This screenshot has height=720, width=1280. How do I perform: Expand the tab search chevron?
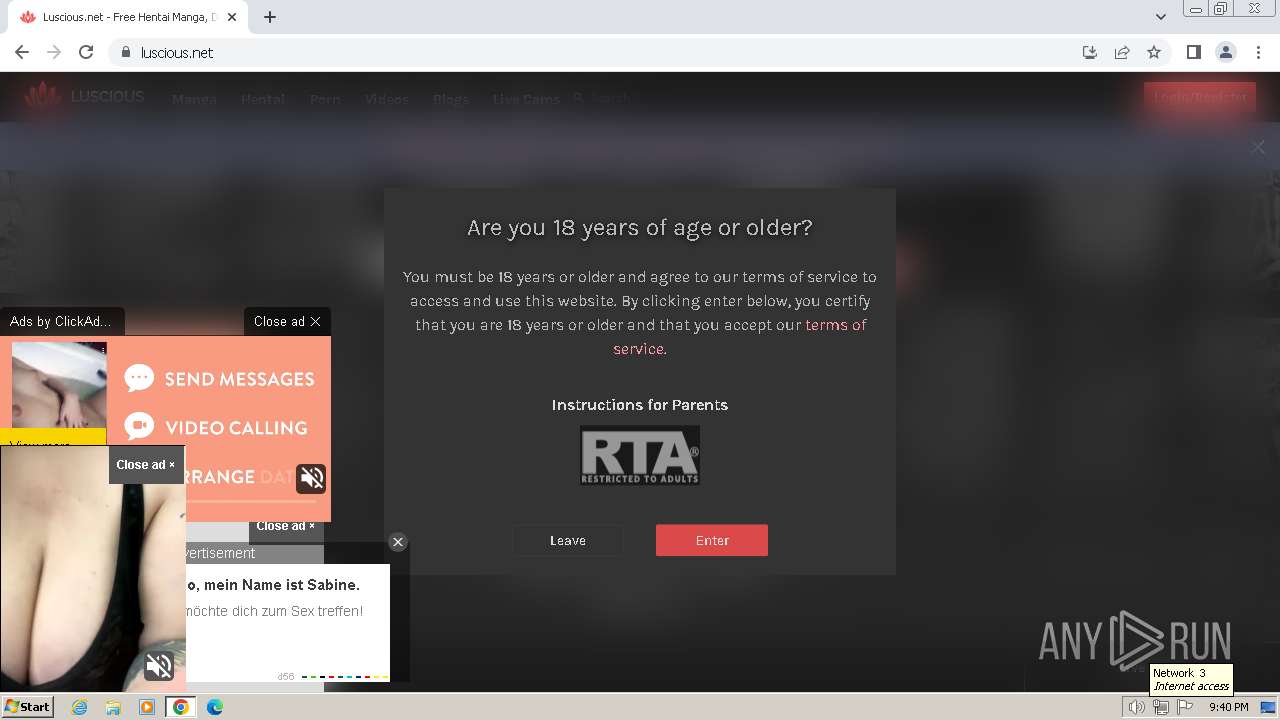click(x=1161, y=17)
